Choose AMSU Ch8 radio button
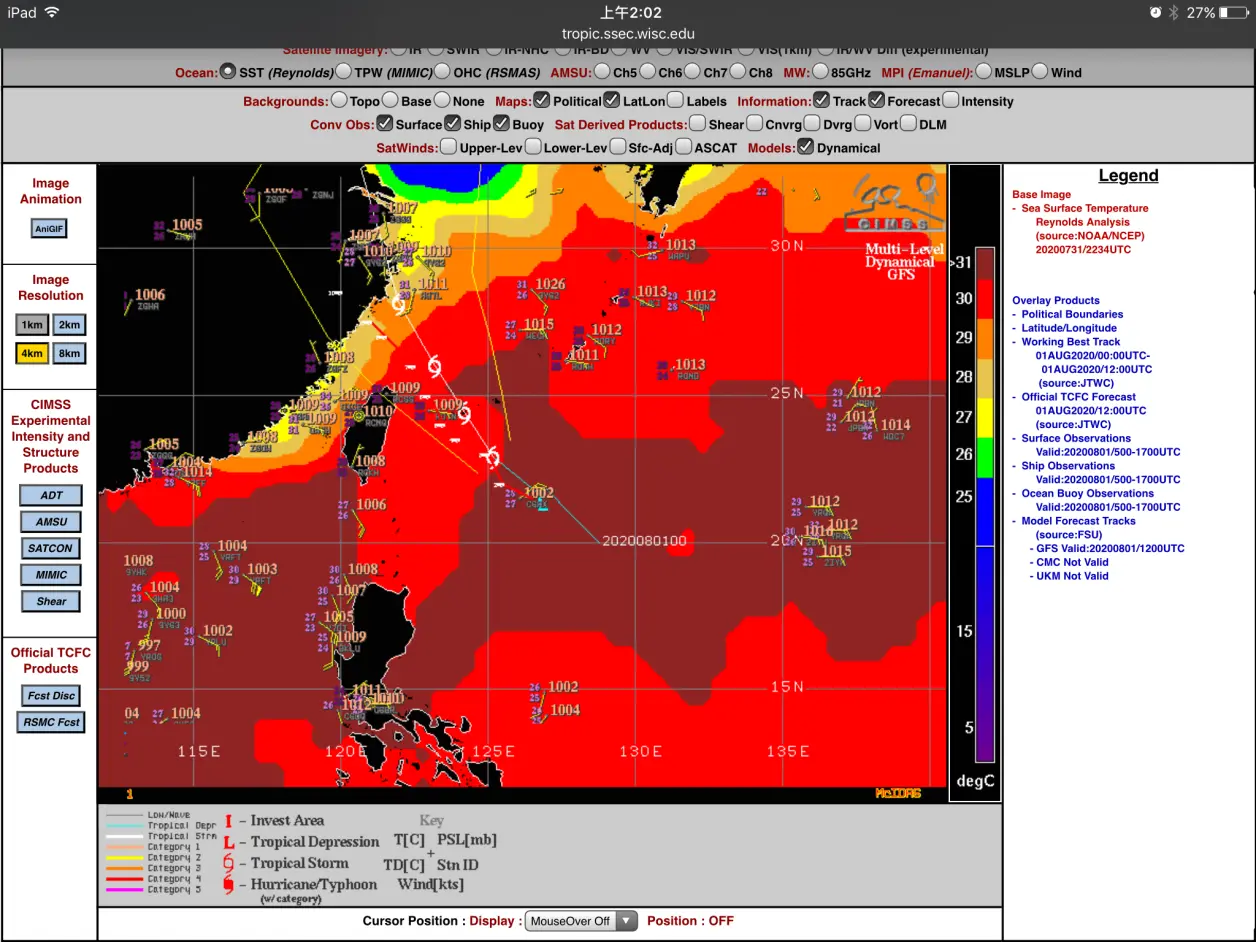This screenshot has width=1256, height=942. 738,72
